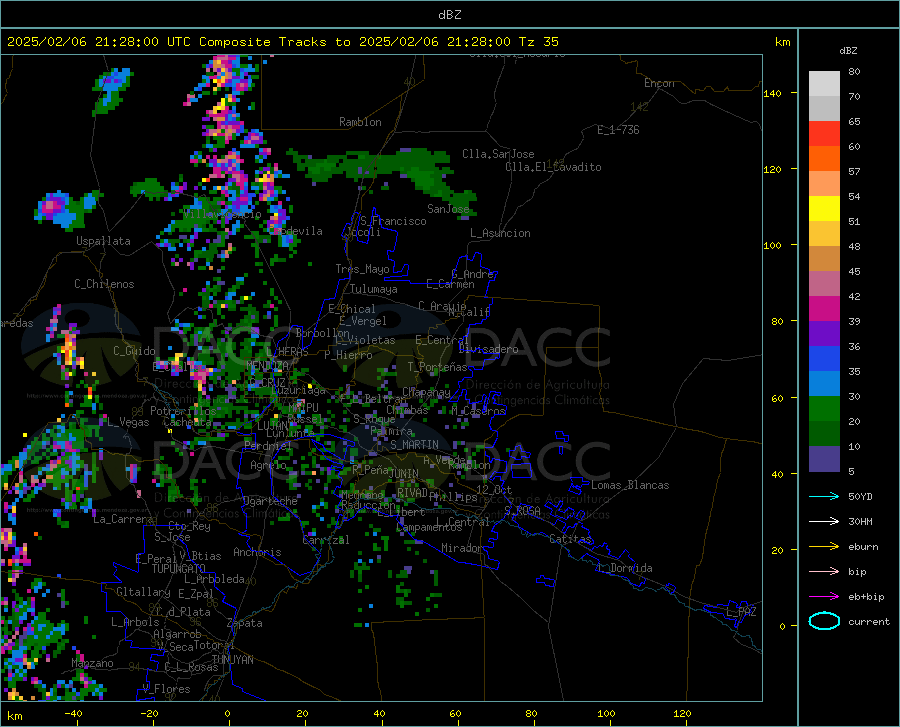900x727 pixels.
Task: Click the 'TUPUNGATO' map label
Action: (x=179, y=569)
